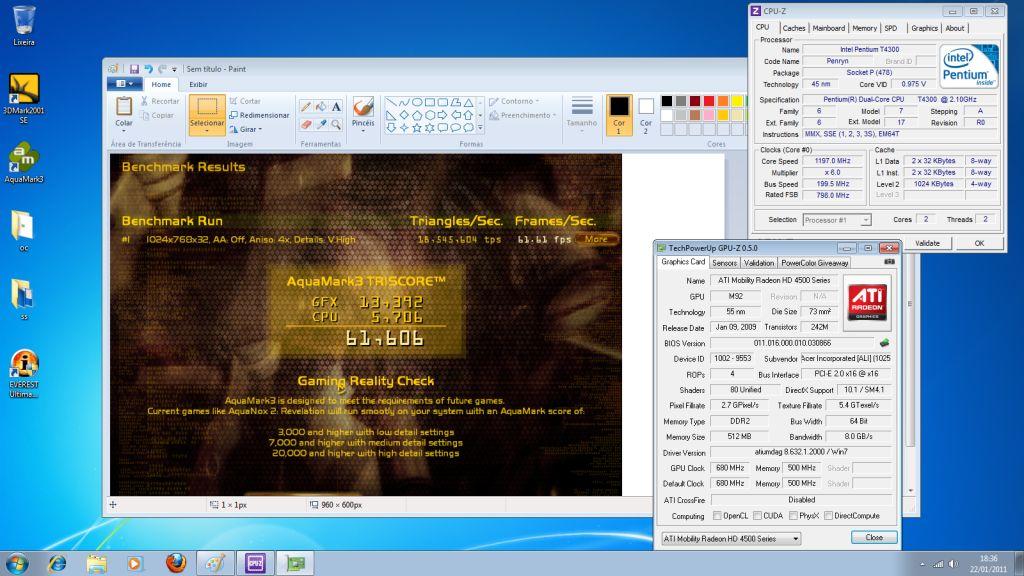Enable CUDA checkbox in GPU-Z
Screen dimensions: 1024x576
758,516
